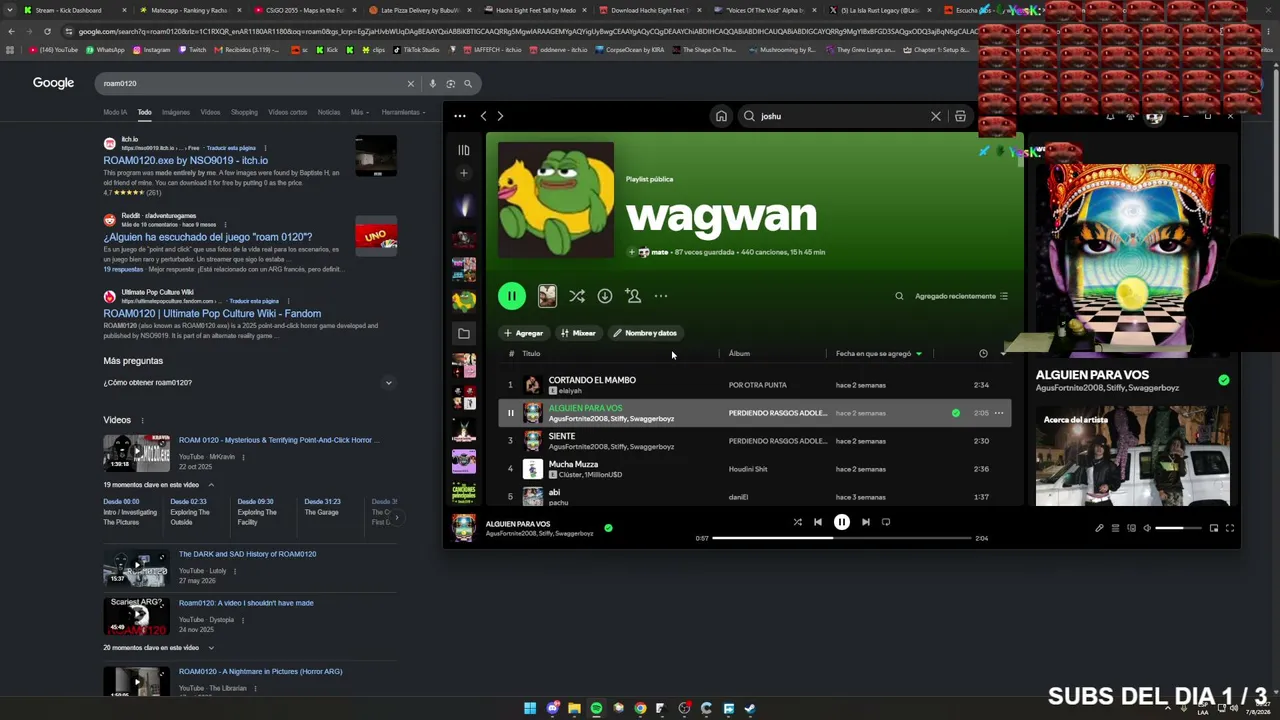Show more key moments arrow
The image size is (1280, 720).
397,517
